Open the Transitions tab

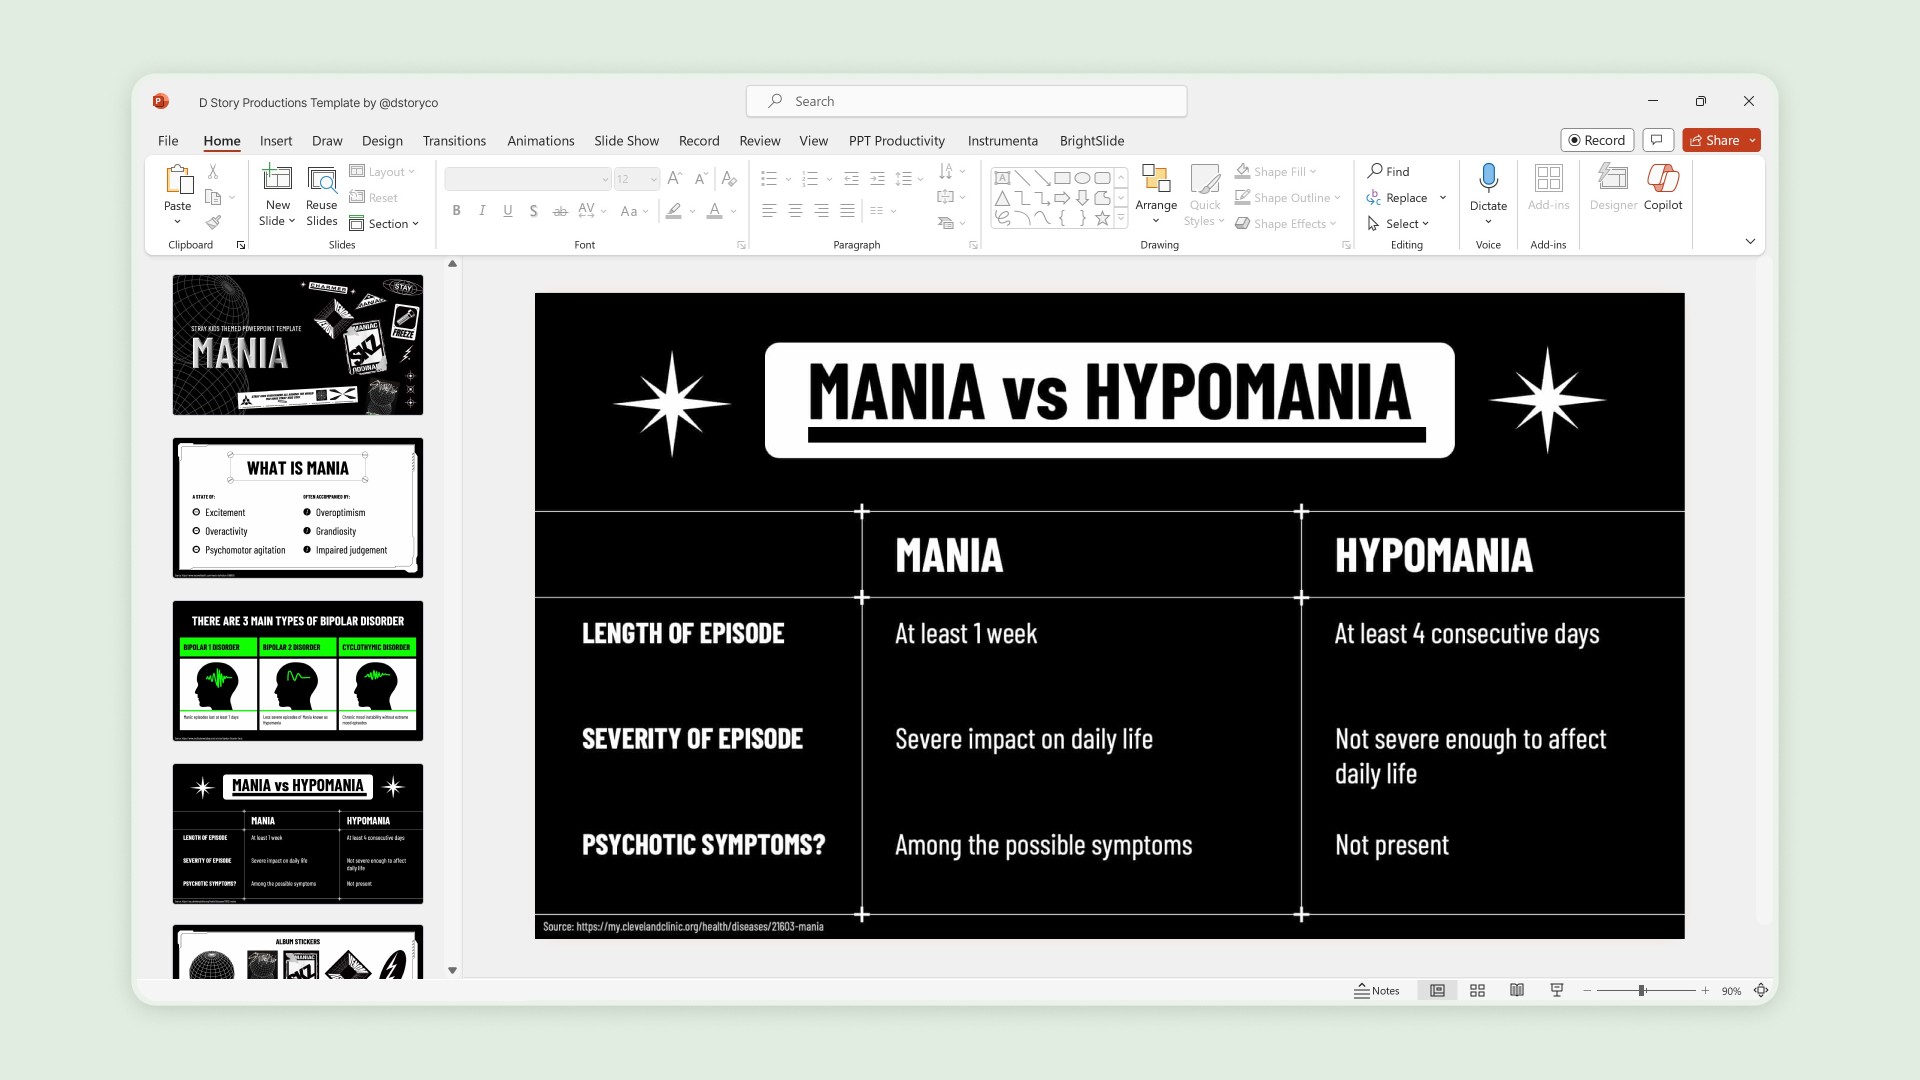(x=454, y=141)
